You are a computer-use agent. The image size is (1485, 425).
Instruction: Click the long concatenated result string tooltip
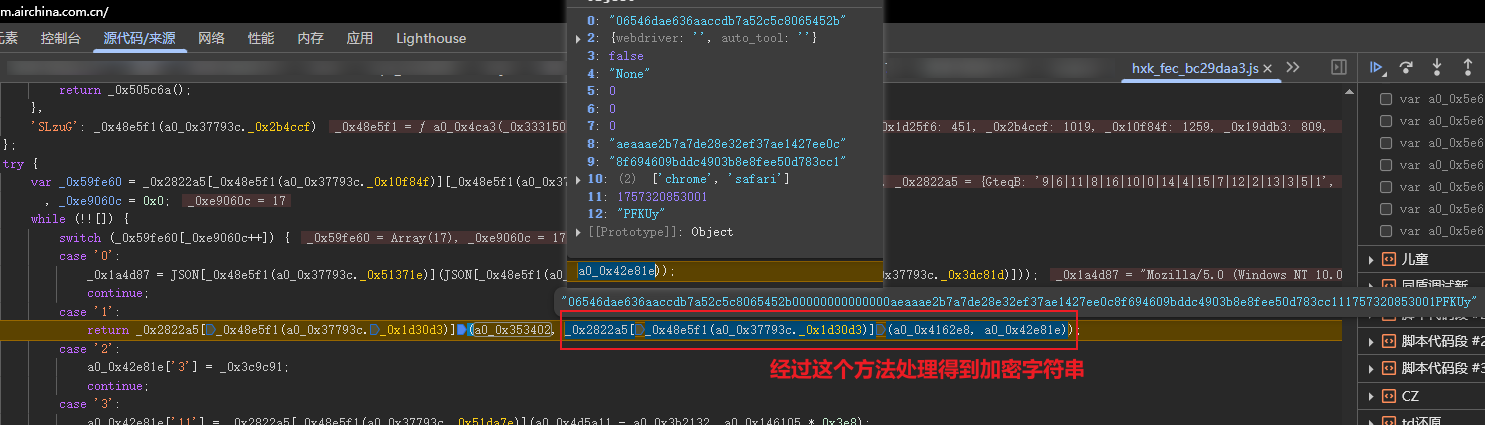1019,301
